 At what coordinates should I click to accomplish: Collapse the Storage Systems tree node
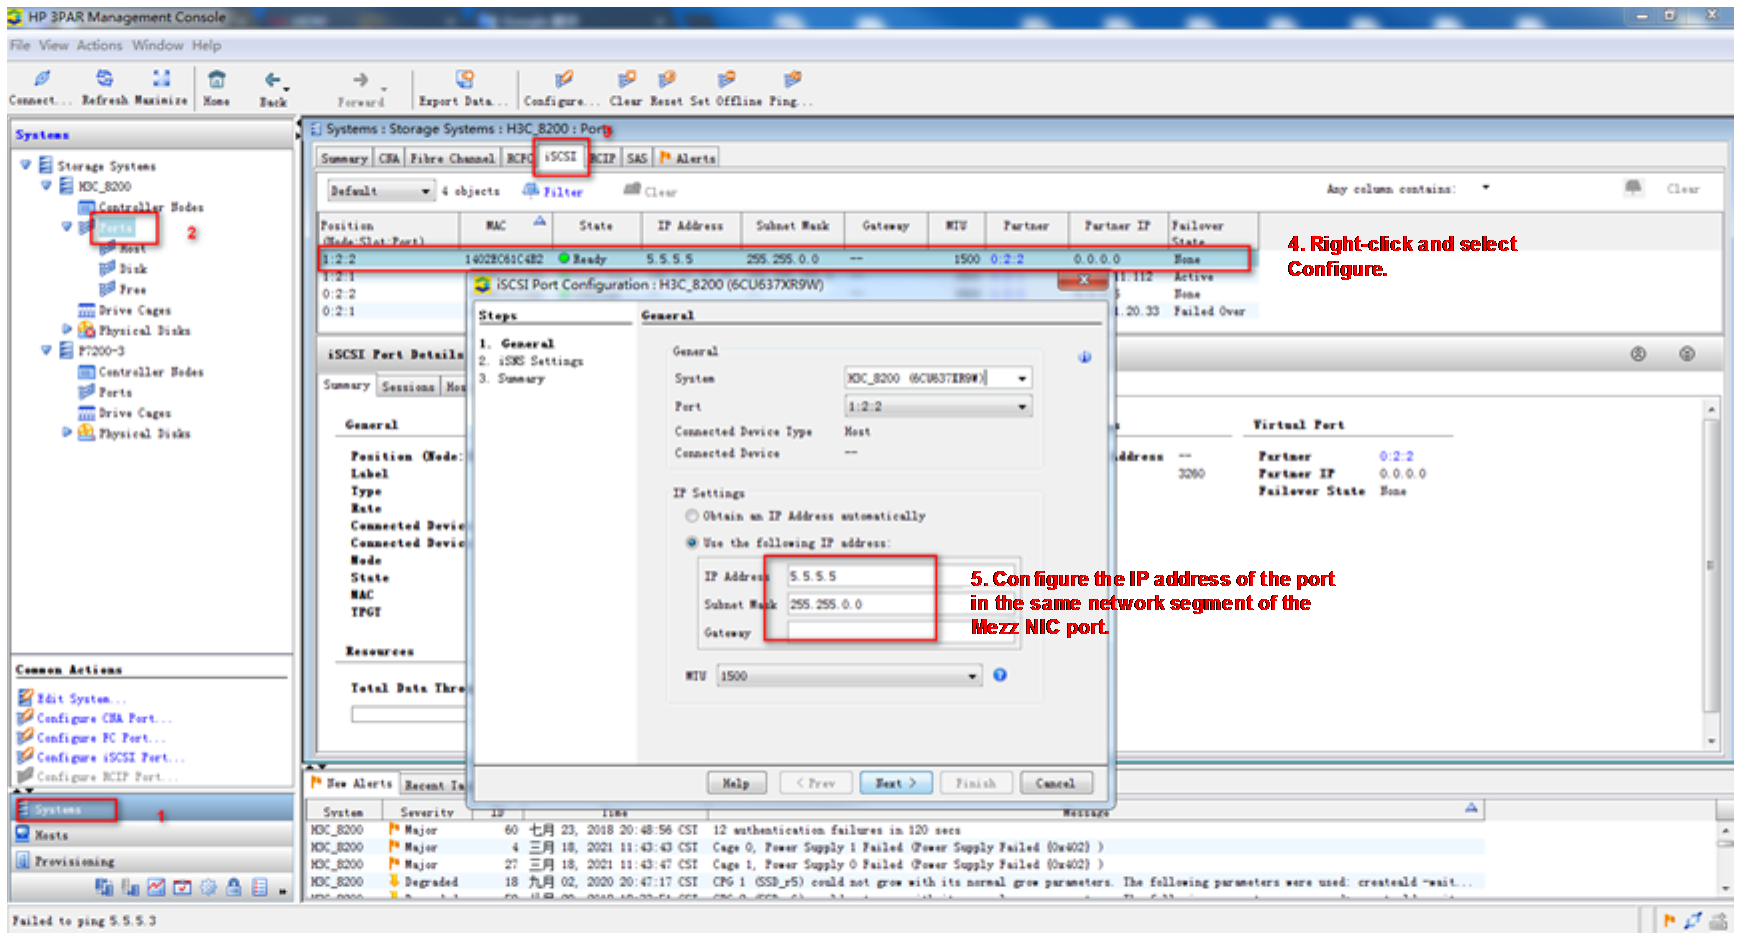coord(25,164)
